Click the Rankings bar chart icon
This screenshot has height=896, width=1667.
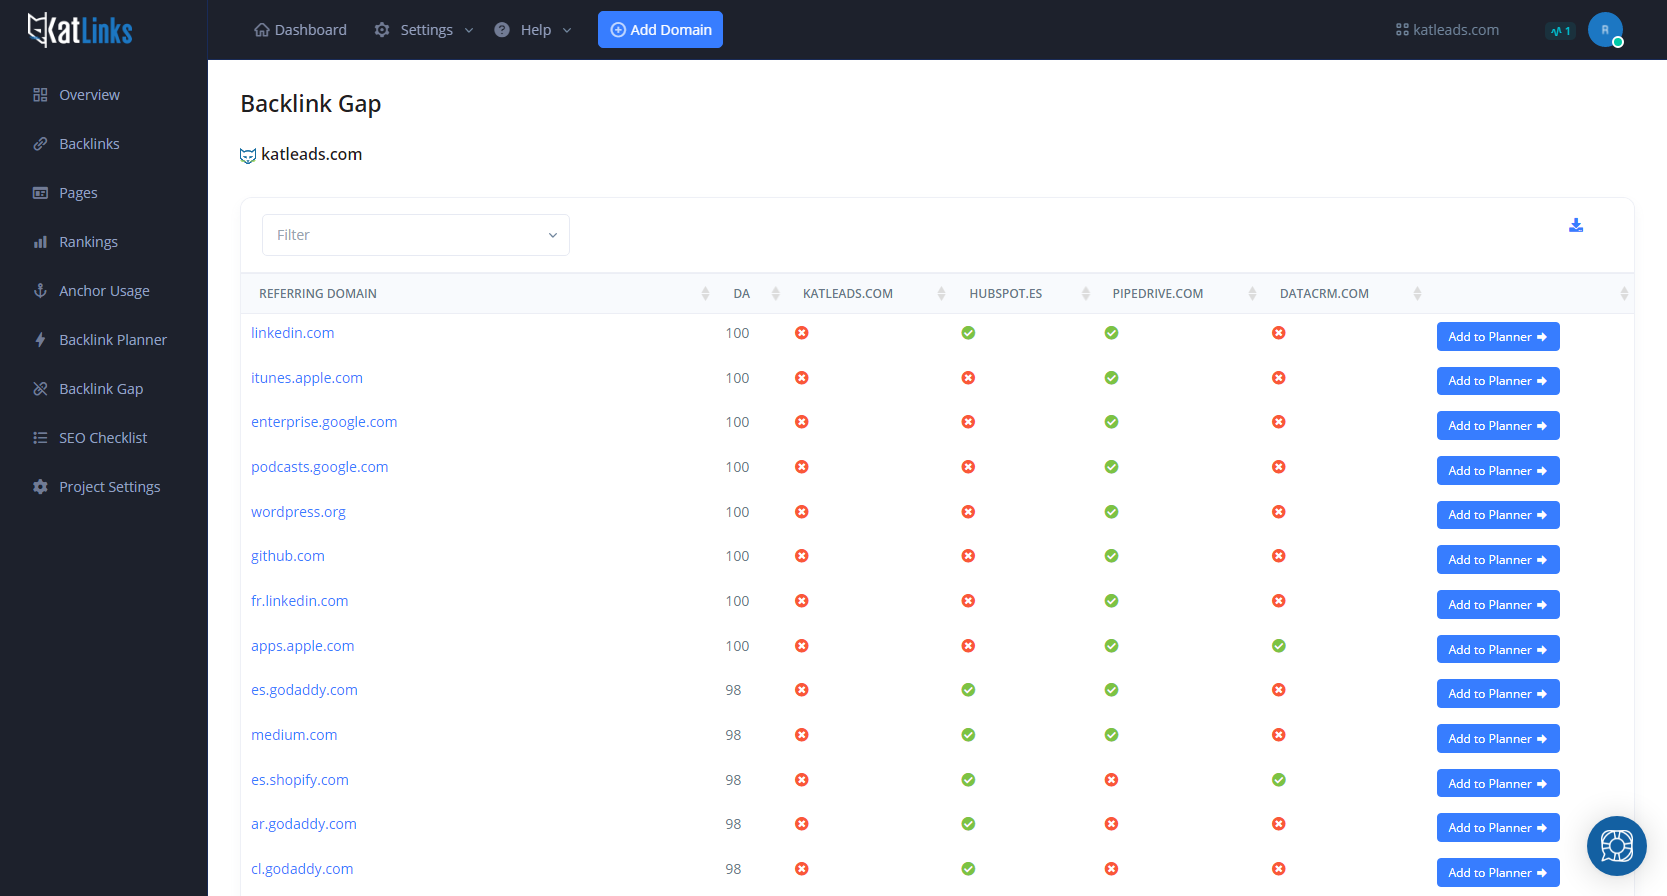pos(40,242)
